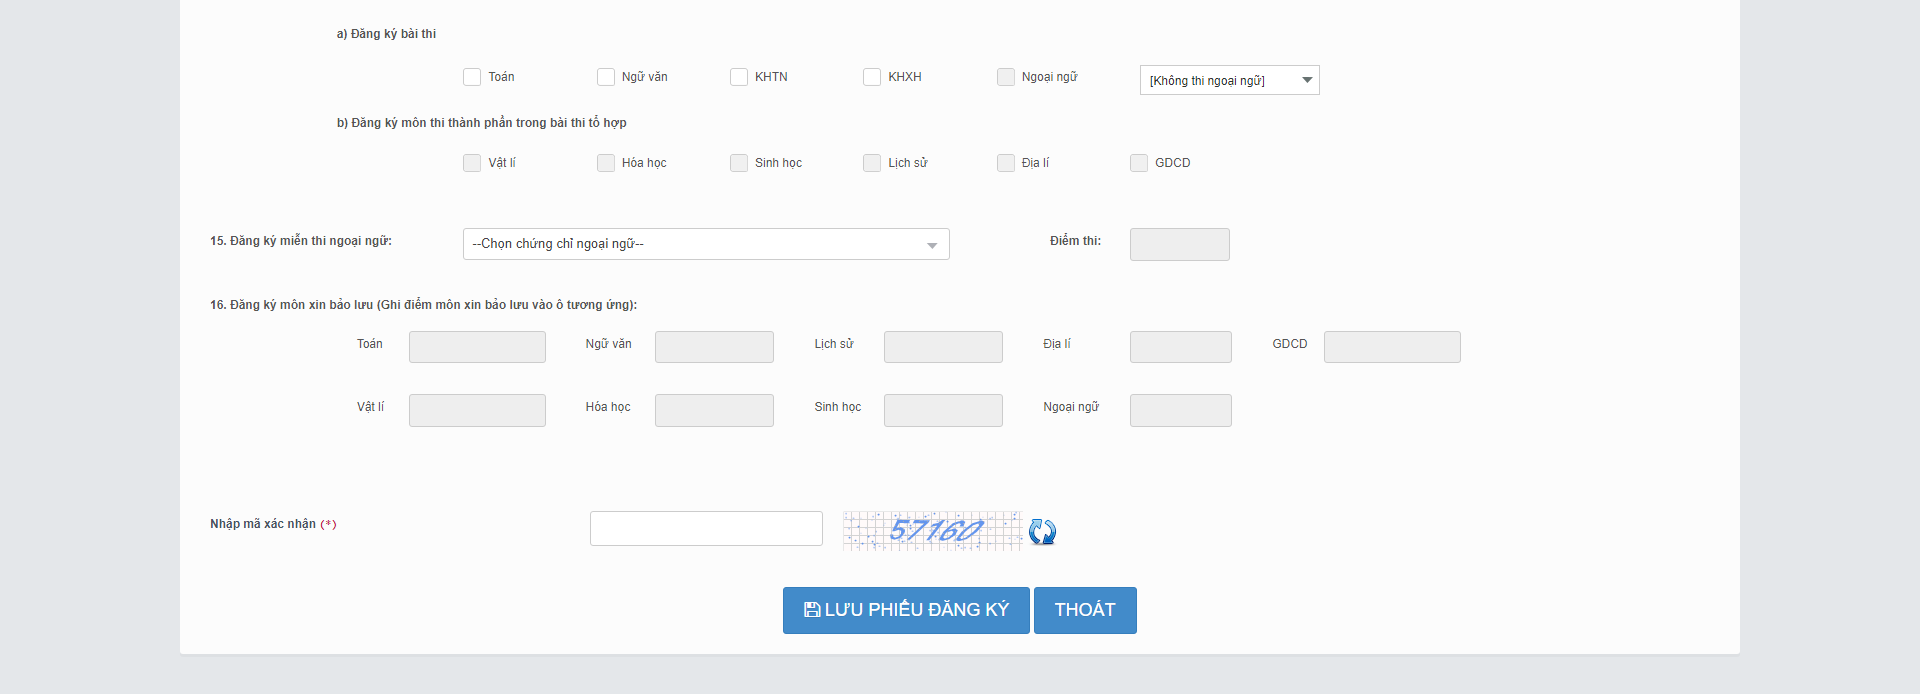Select the Sinh học reserved score field
This screenshot has height=694, width=1920.
tap(943, 410)
